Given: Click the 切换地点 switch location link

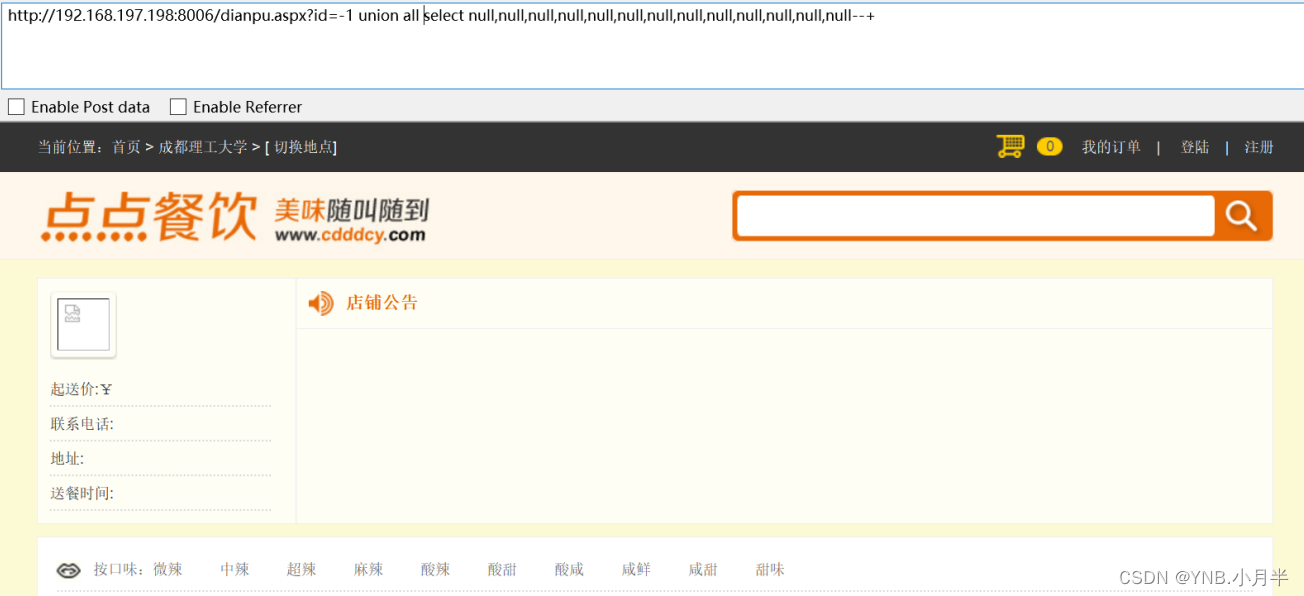Looking at the screenshot, I should (304, 147).
